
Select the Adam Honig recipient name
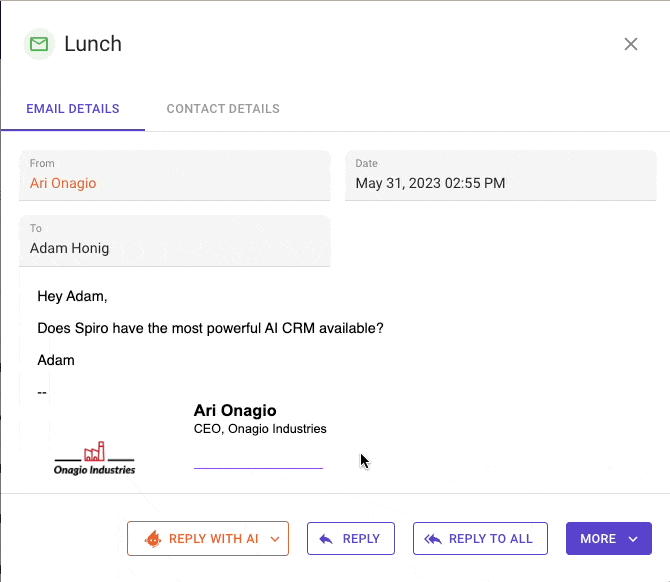(69, 248)
